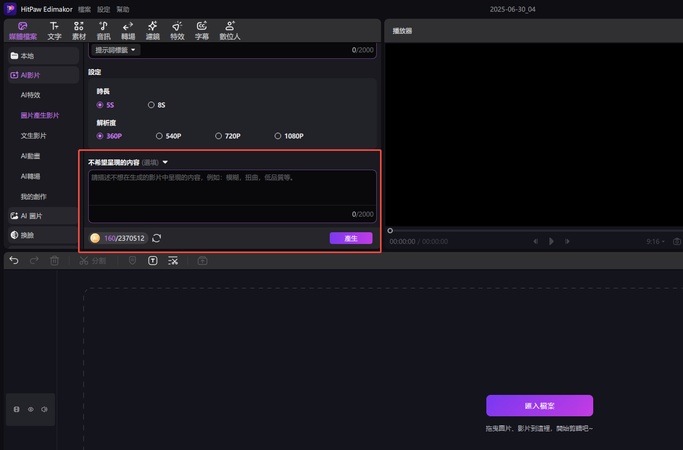Click the purple 產生 (Generate) button
Screen dimensions: 683x450
351,238
